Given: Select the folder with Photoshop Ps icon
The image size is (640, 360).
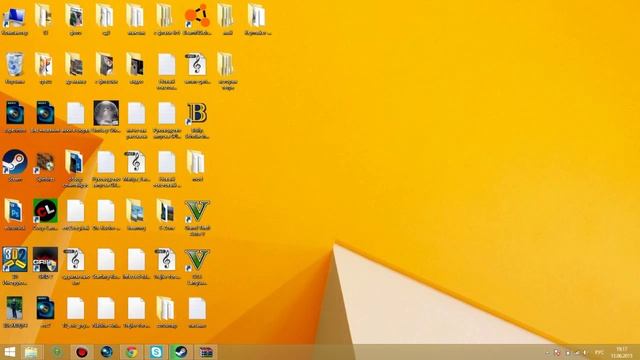Looking at the screenshot, I should click(15, 215).
